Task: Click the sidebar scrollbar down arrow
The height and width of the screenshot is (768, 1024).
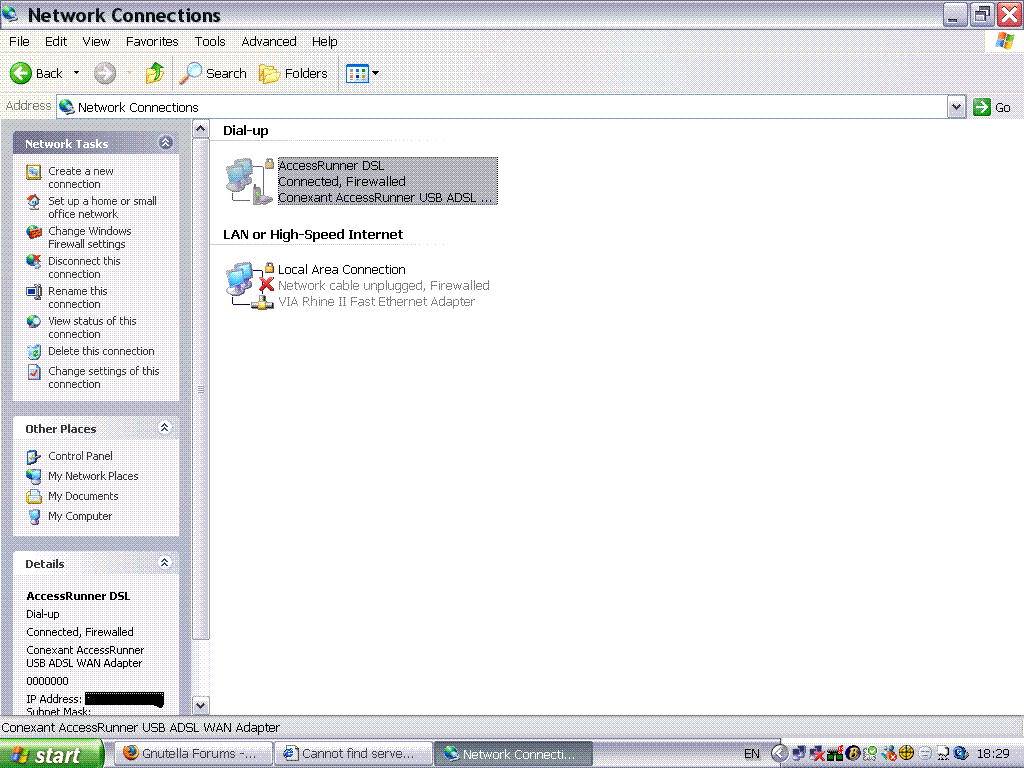Action: [200, 705]
